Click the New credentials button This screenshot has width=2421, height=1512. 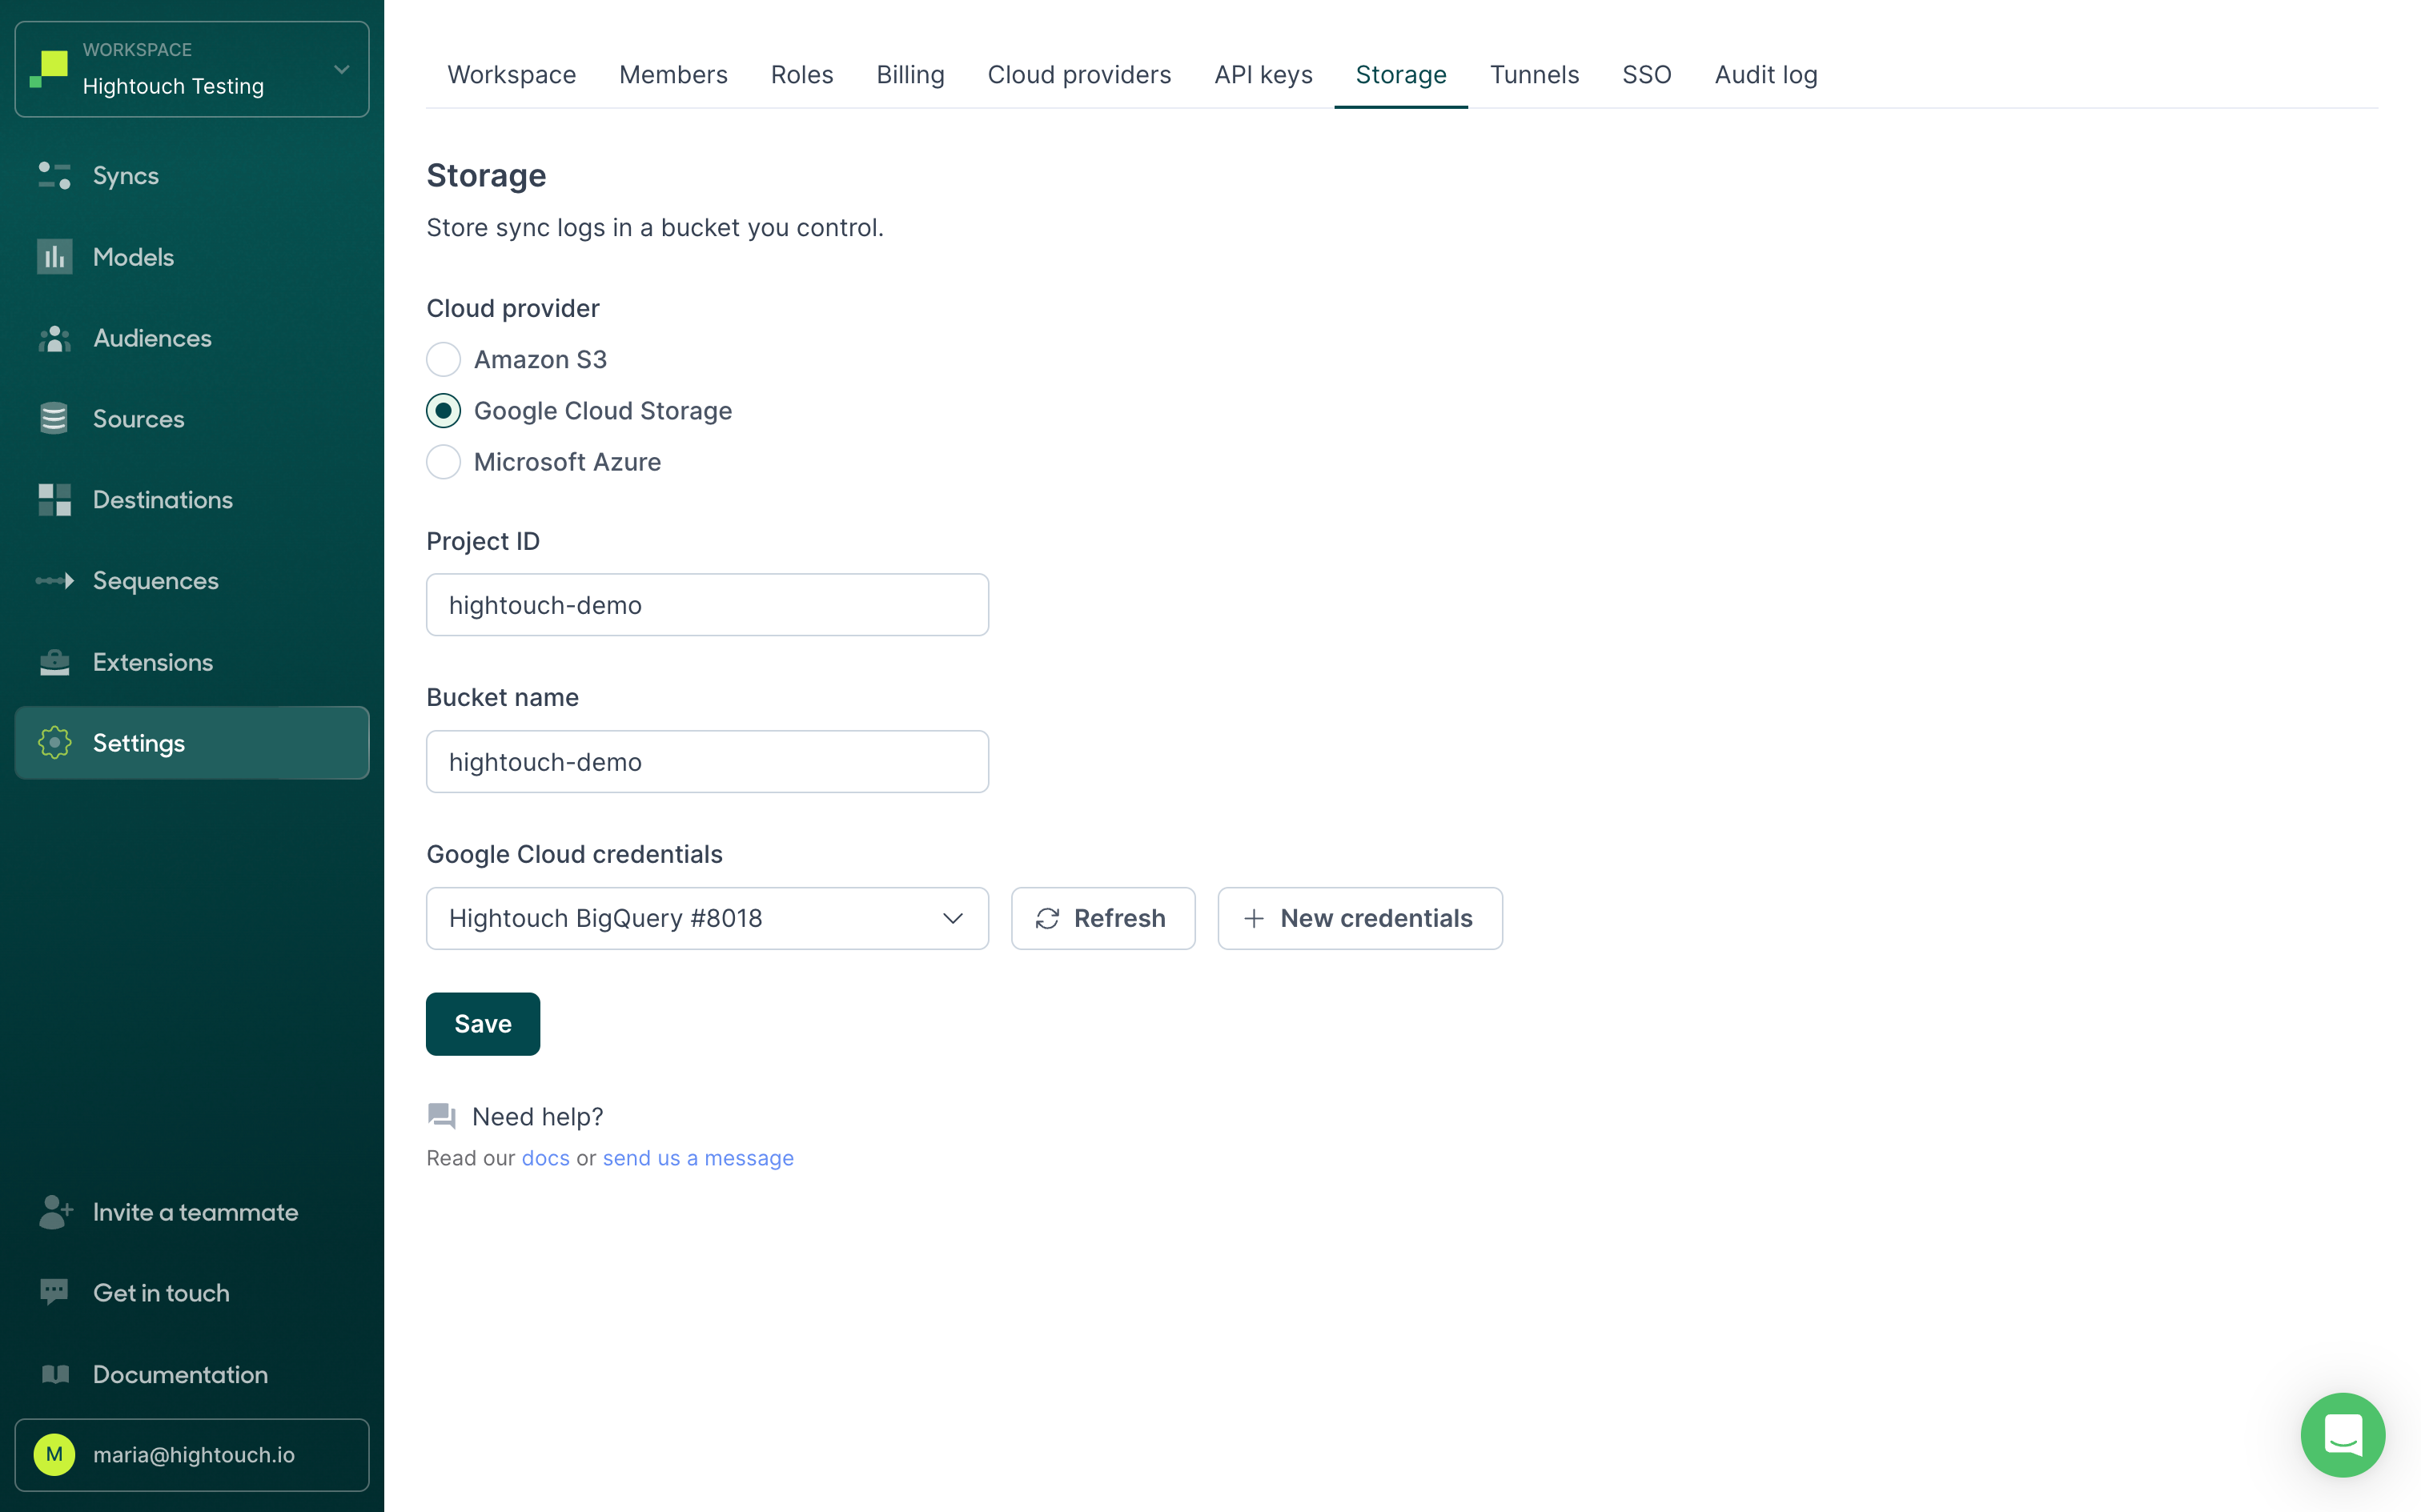pyautogui.click(x=1360, y=918)
